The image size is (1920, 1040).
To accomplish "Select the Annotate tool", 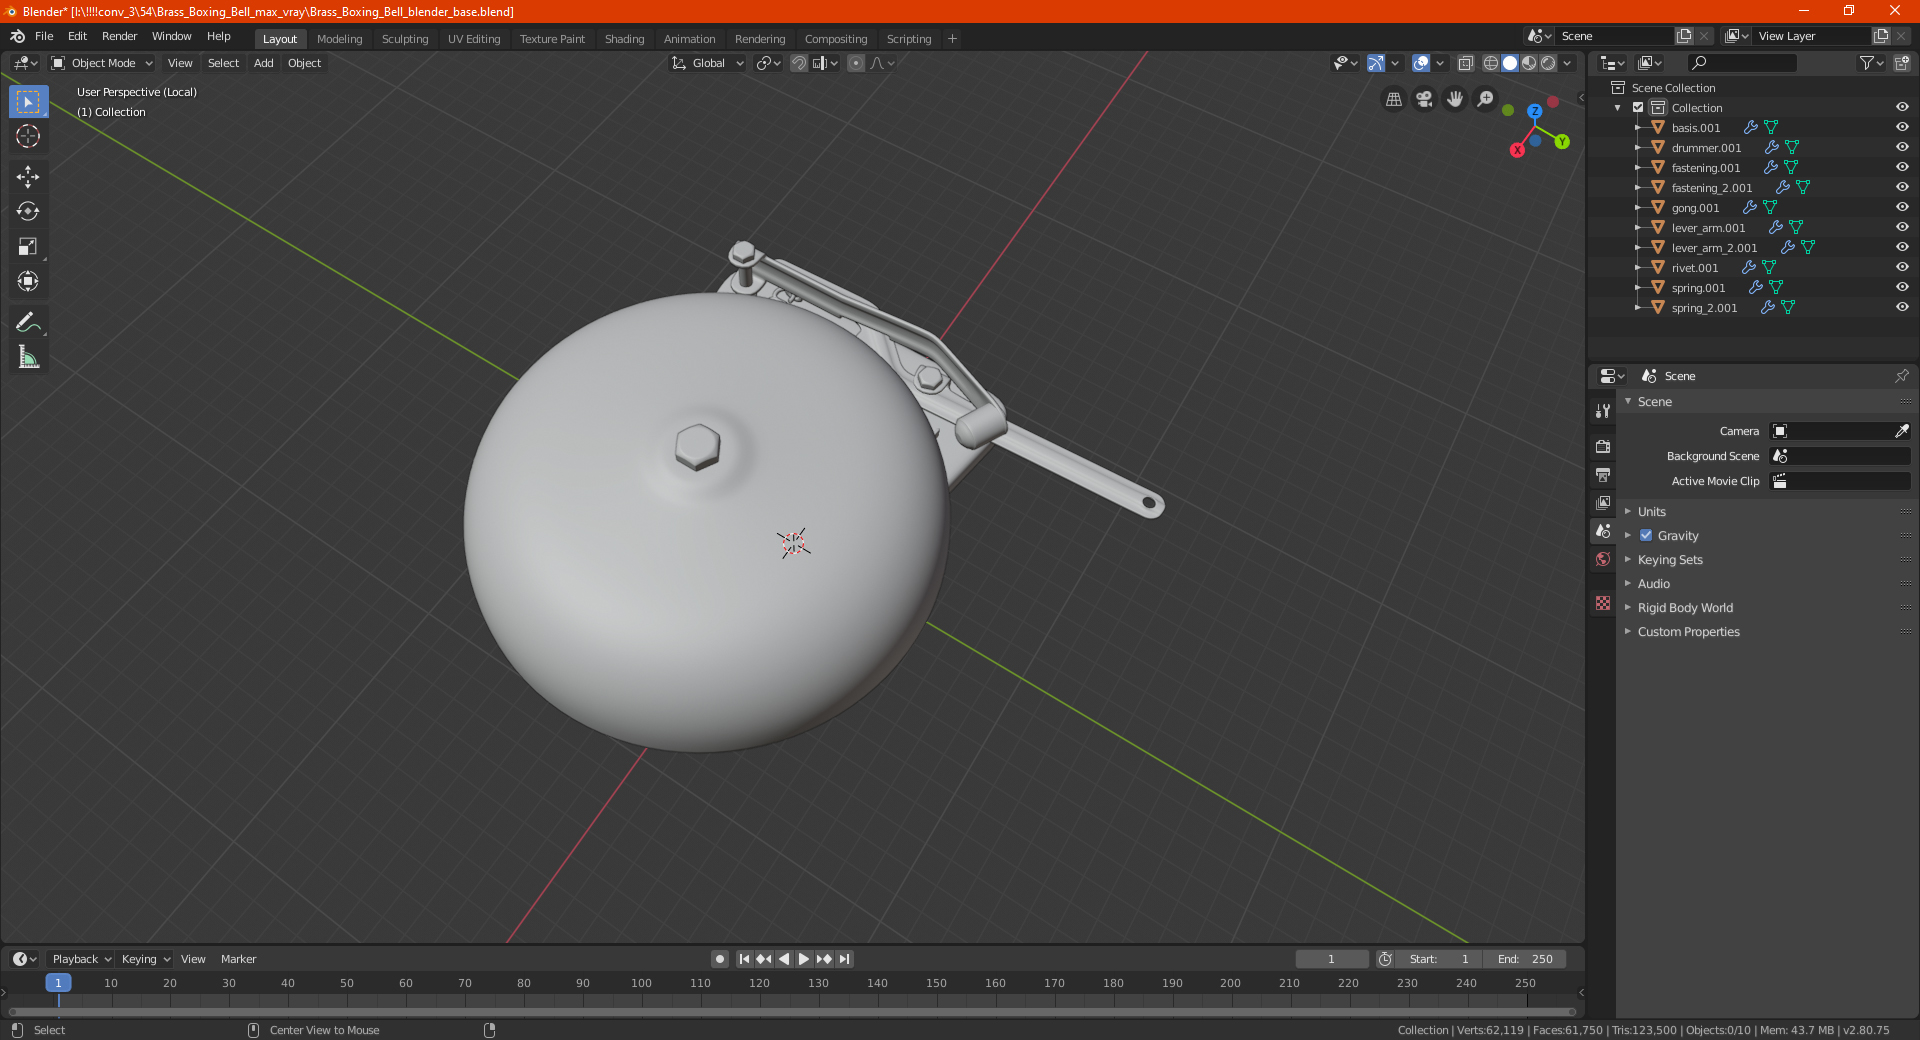I will [x=28, y=322].
